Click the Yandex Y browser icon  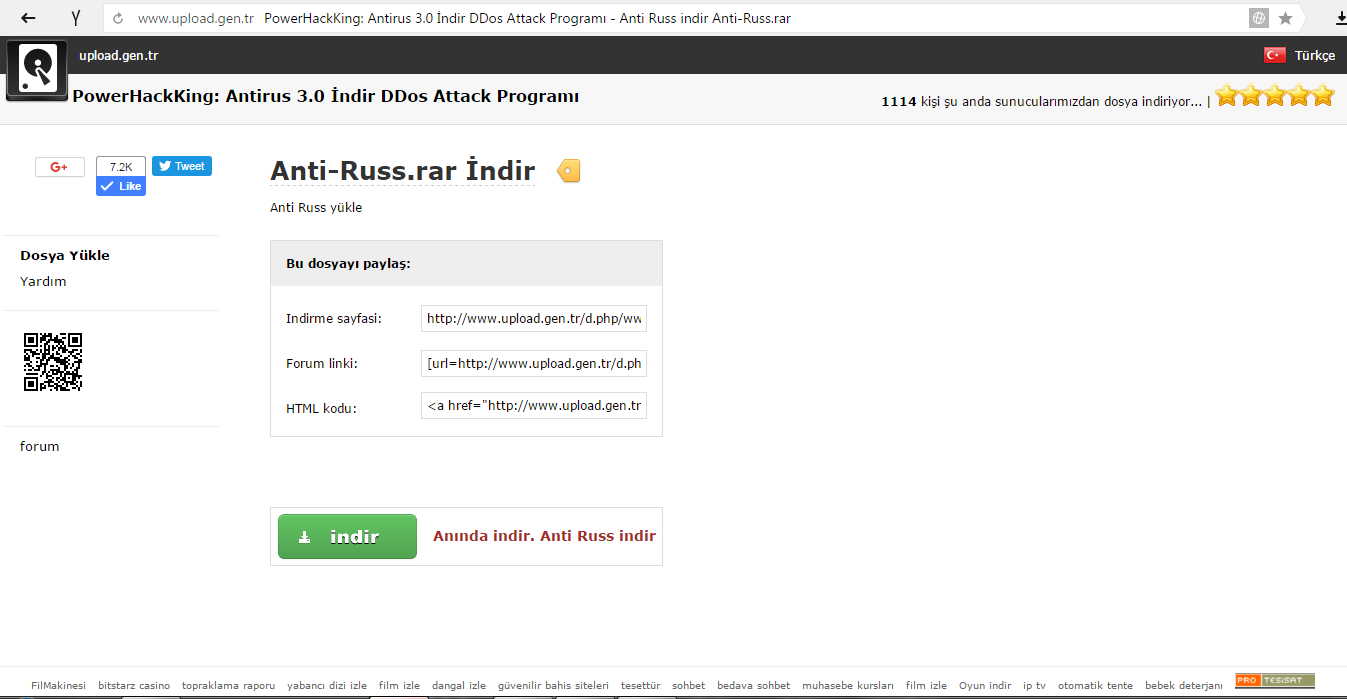point(76,18)
